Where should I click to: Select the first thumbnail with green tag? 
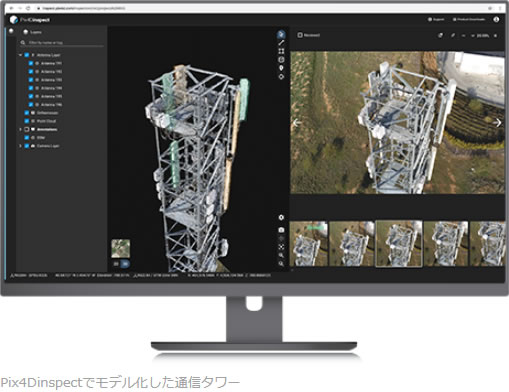point(308,244)
